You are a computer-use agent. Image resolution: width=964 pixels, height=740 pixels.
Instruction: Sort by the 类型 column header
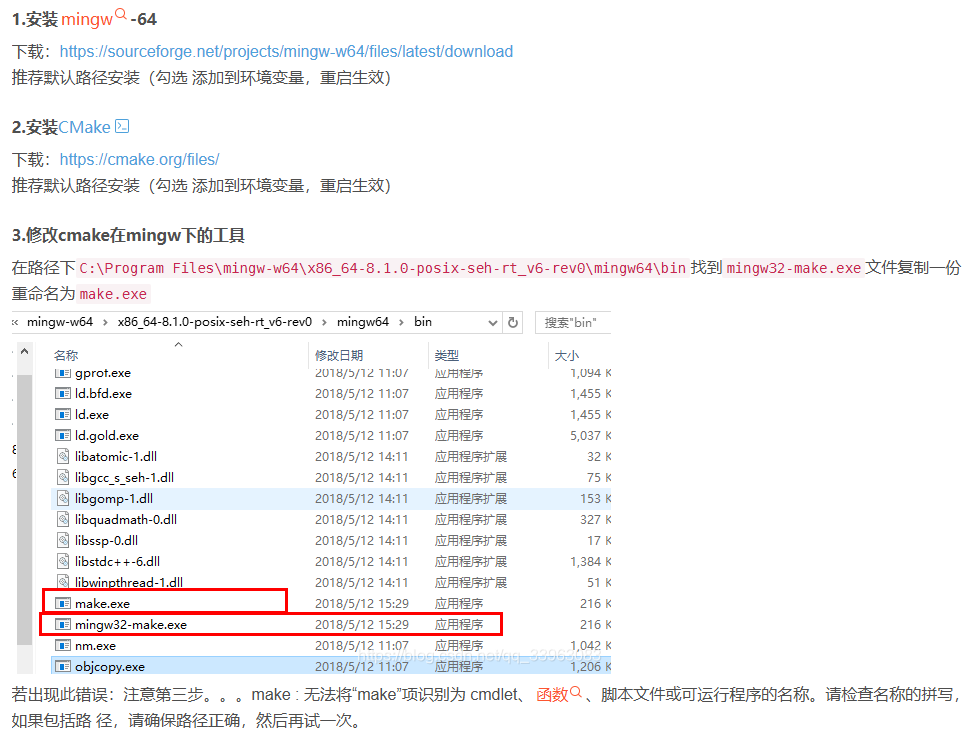[446, 355]
